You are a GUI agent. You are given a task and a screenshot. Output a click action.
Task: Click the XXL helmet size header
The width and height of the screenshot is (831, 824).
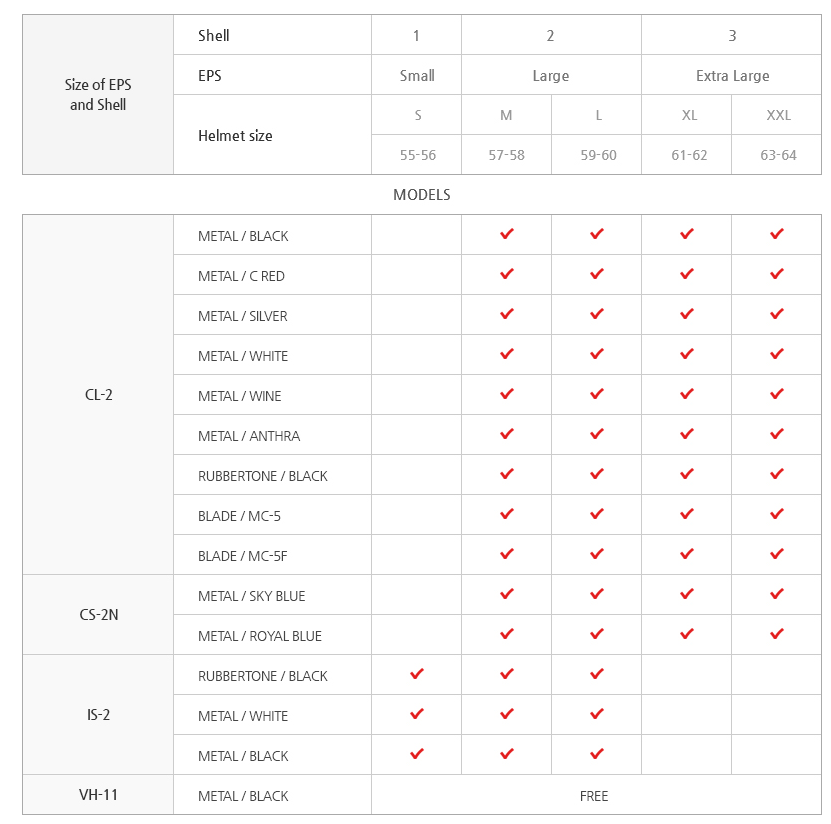[x=778, y=115]
